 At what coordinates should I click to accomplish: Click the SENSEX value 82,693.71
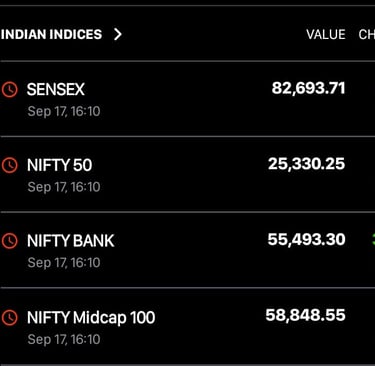(x=308, y=88)
